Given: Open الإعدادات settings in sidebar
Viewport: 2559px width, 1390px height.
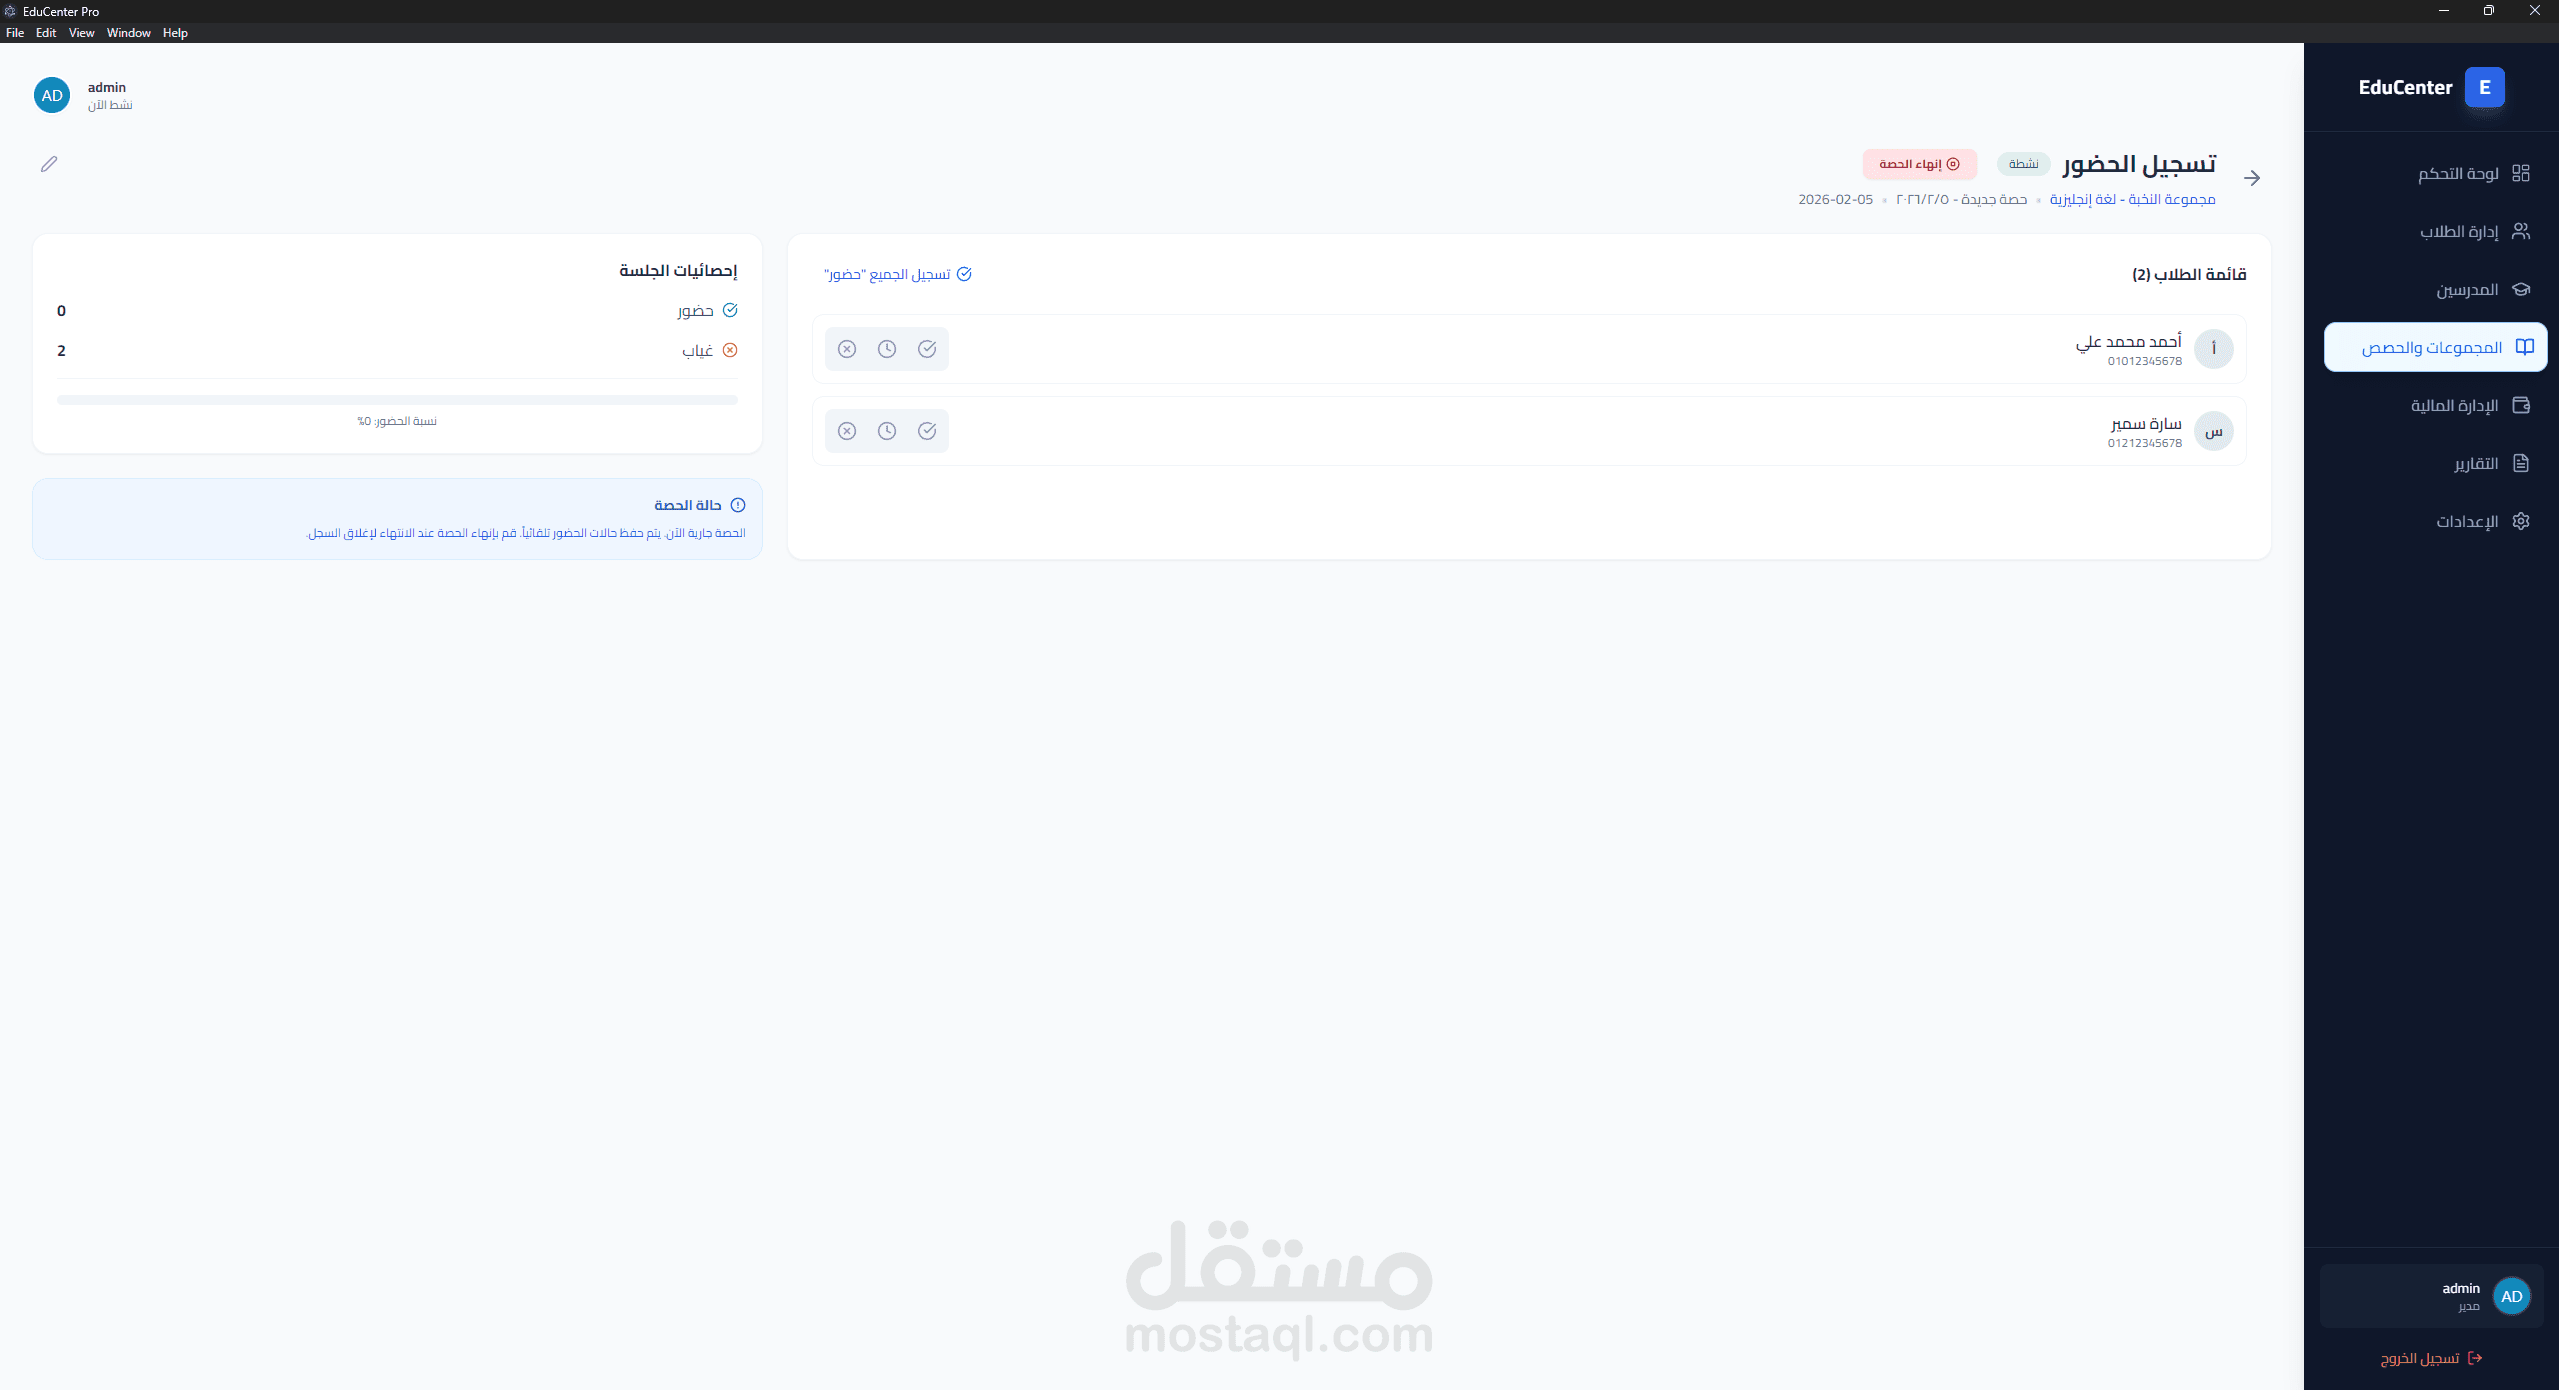Looking at the screenshot, I should (x=2480, y=521).
